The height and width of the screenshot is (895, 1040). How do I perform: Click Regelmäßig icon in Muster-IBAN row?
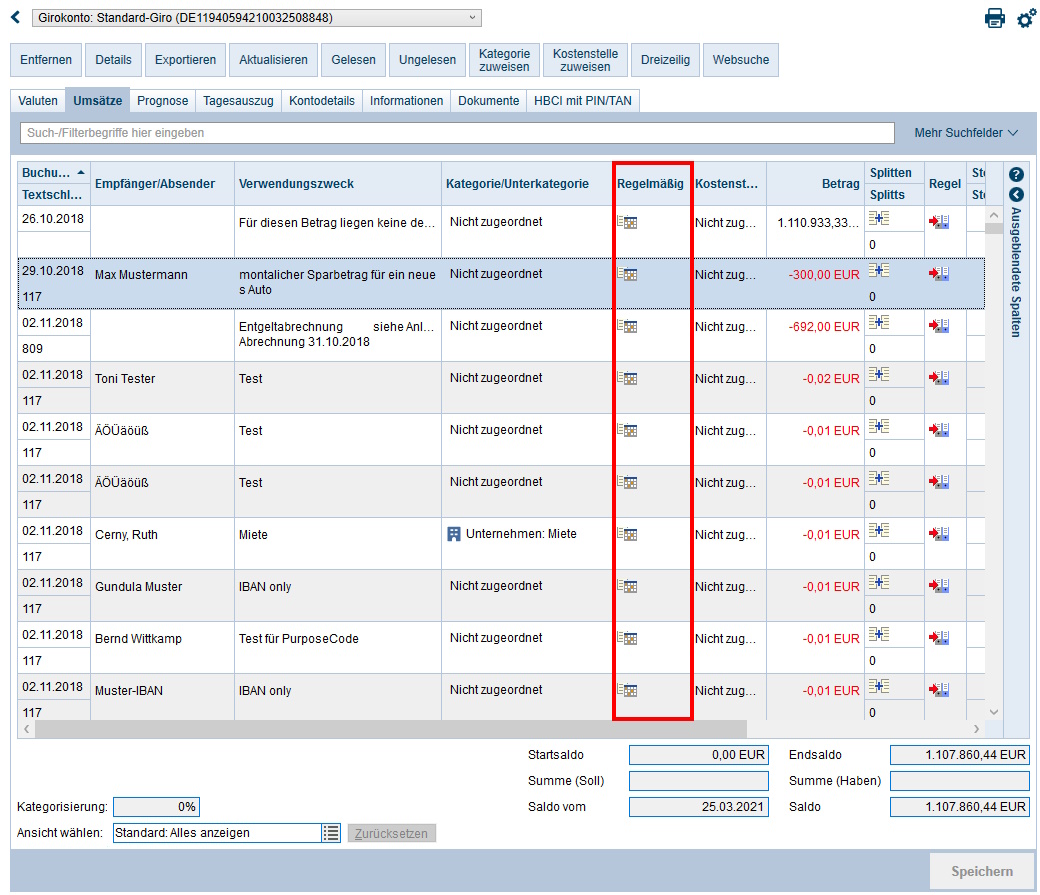(x=627, y=690)
